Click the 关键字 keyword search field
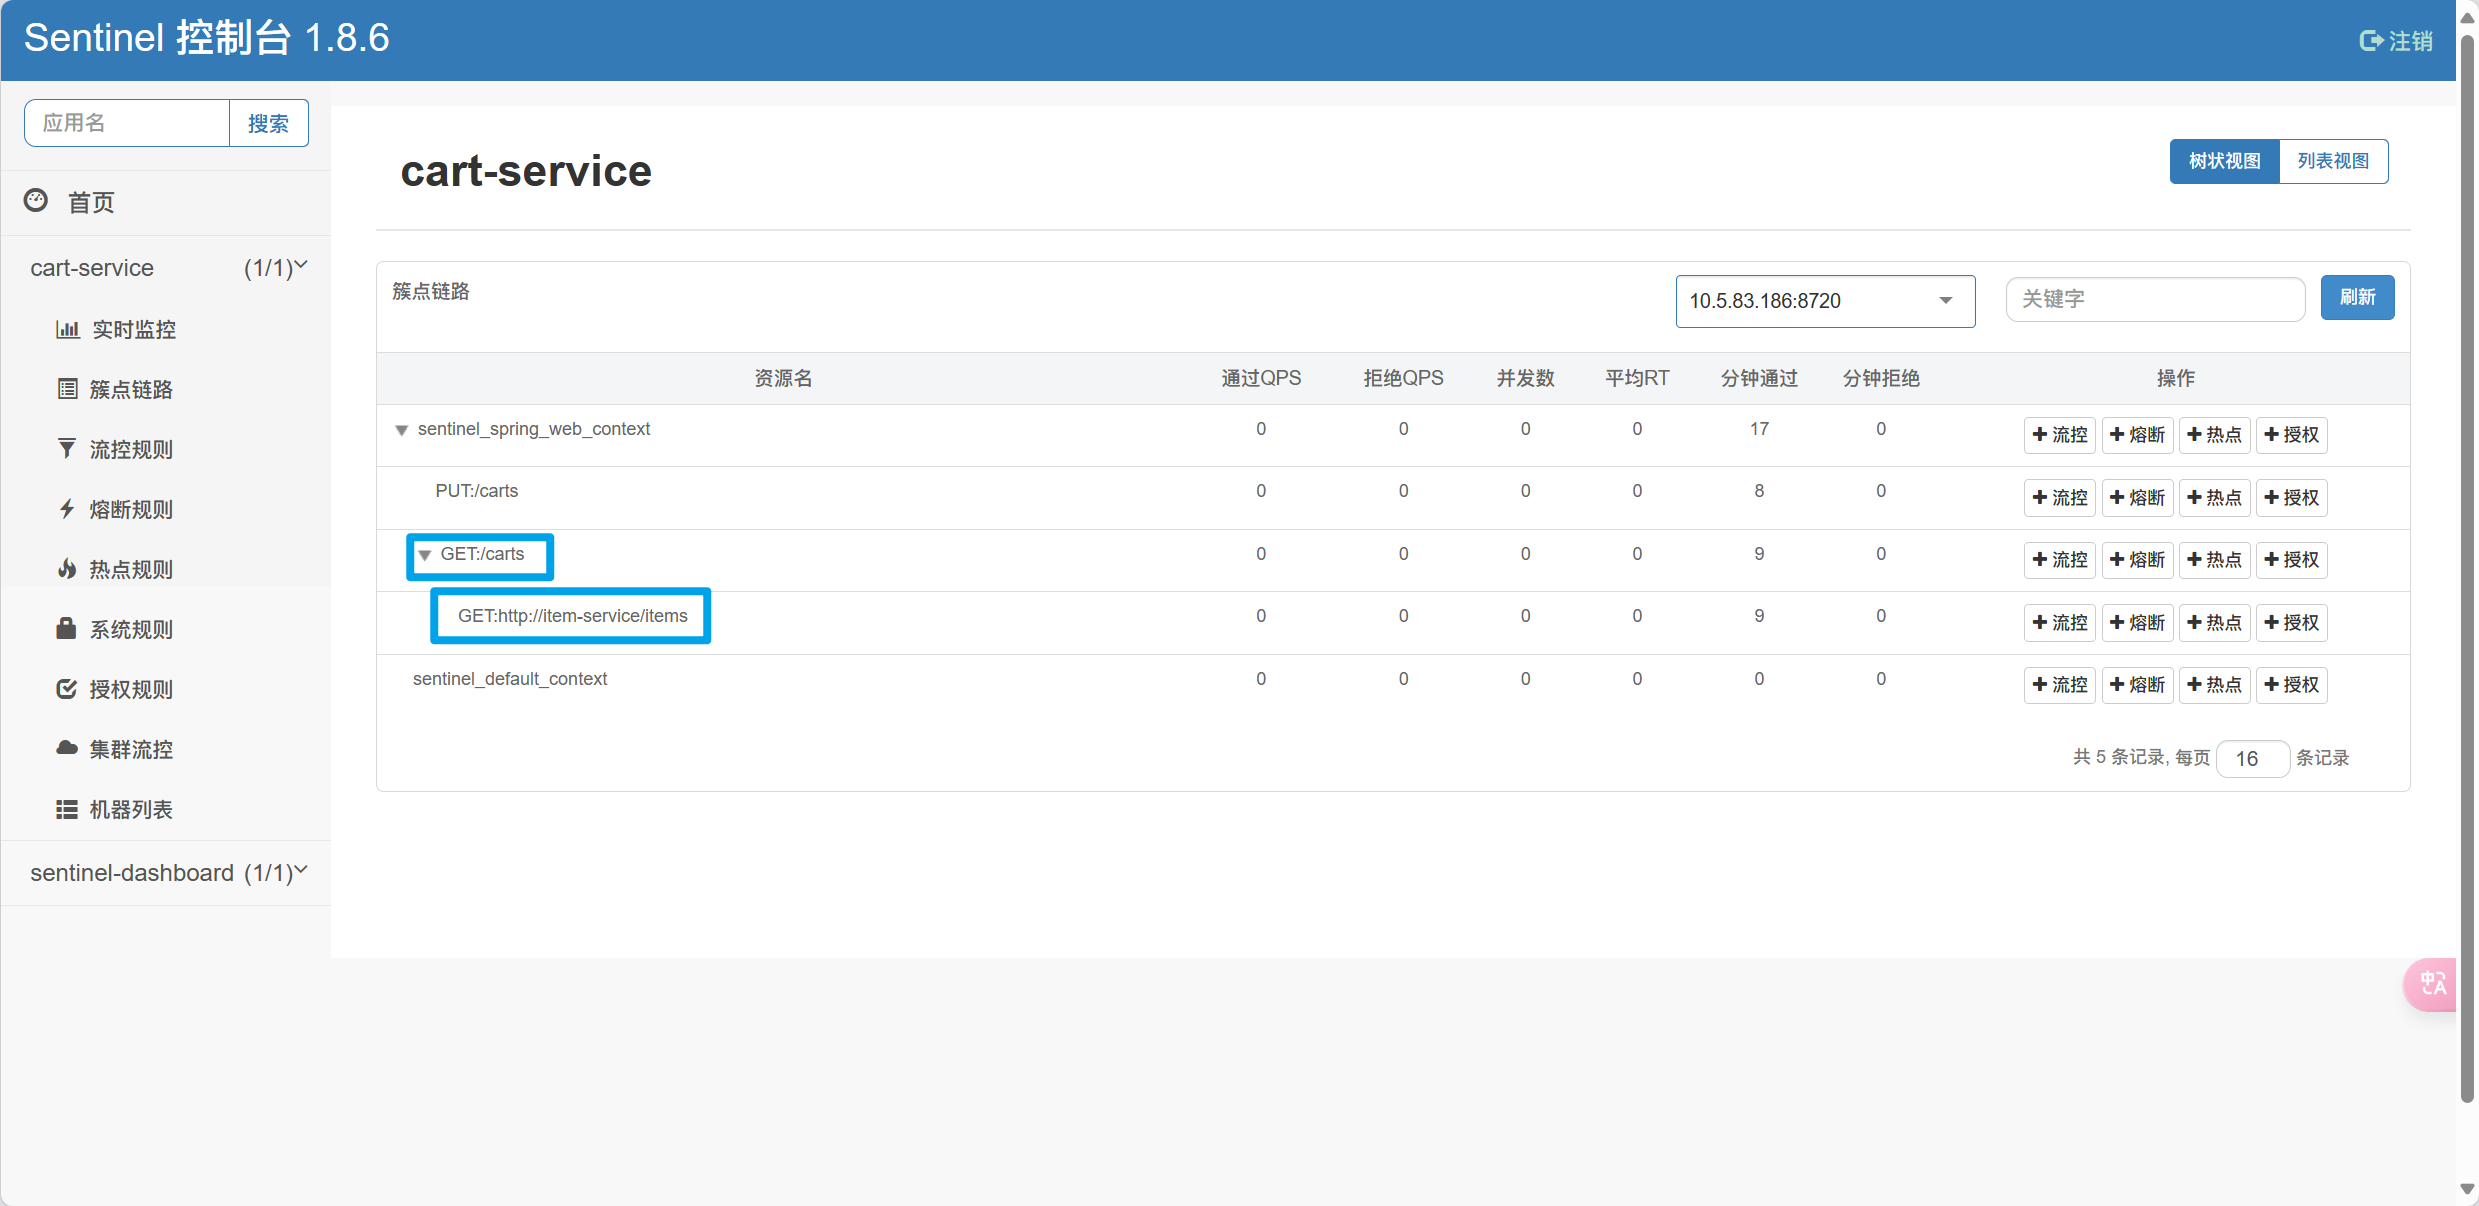The height and width of the screenshot is (1206, 2479). (x=2154, y=299)
